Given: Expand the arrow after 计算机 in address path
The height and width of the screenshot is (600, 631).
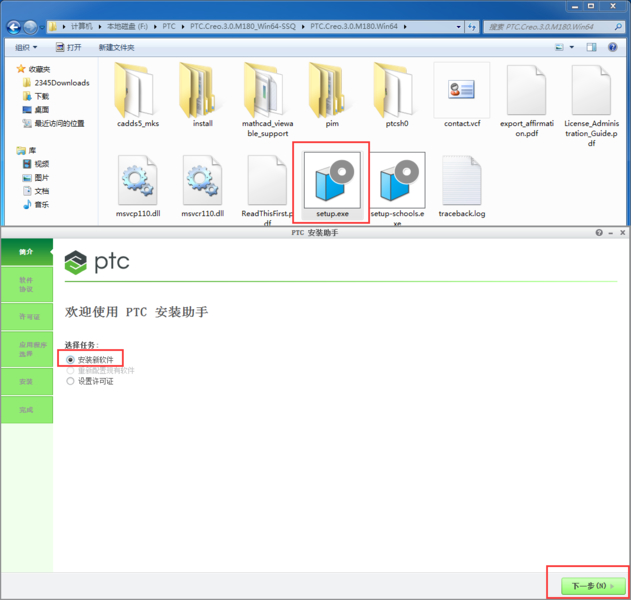Looking at the screenshot, I should point(100,27).
